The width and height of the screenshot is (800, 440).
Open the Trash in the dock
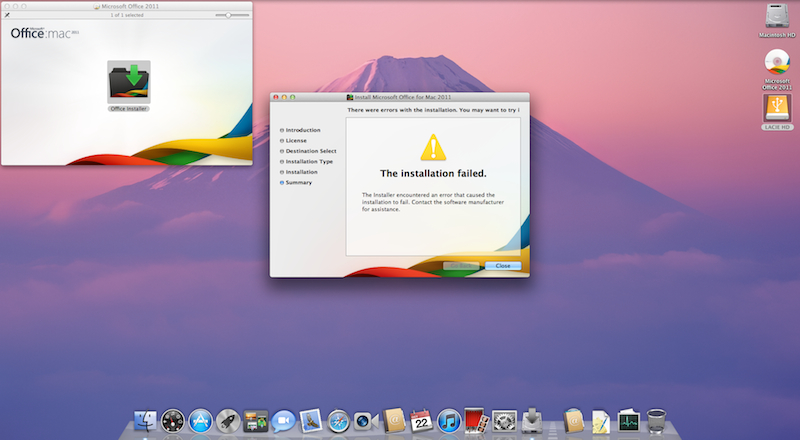point(656,422)
